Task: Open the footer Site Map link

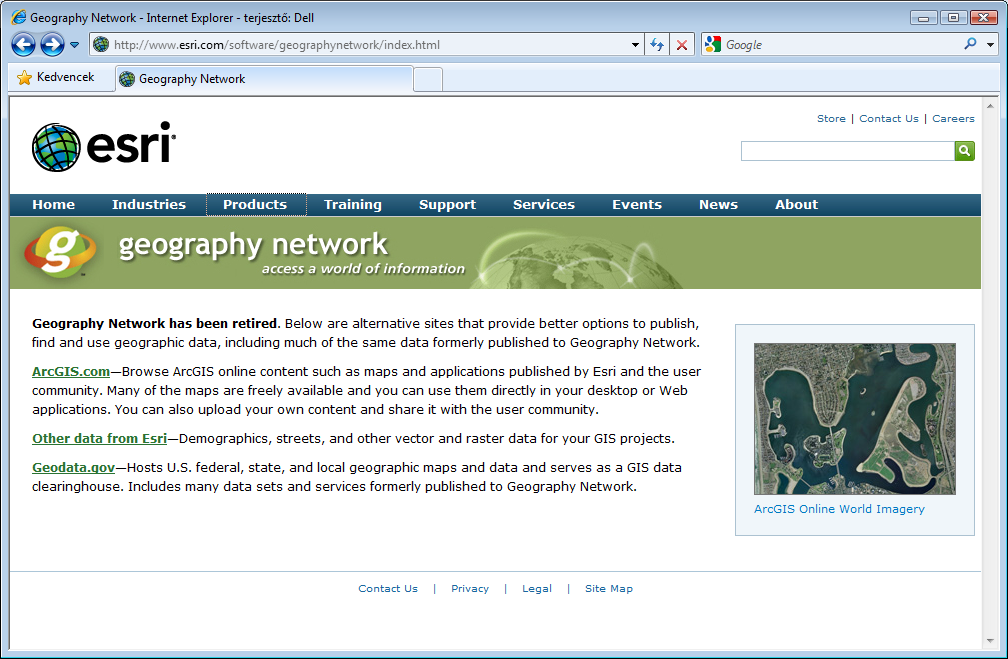Action: [x=609, y=588]
